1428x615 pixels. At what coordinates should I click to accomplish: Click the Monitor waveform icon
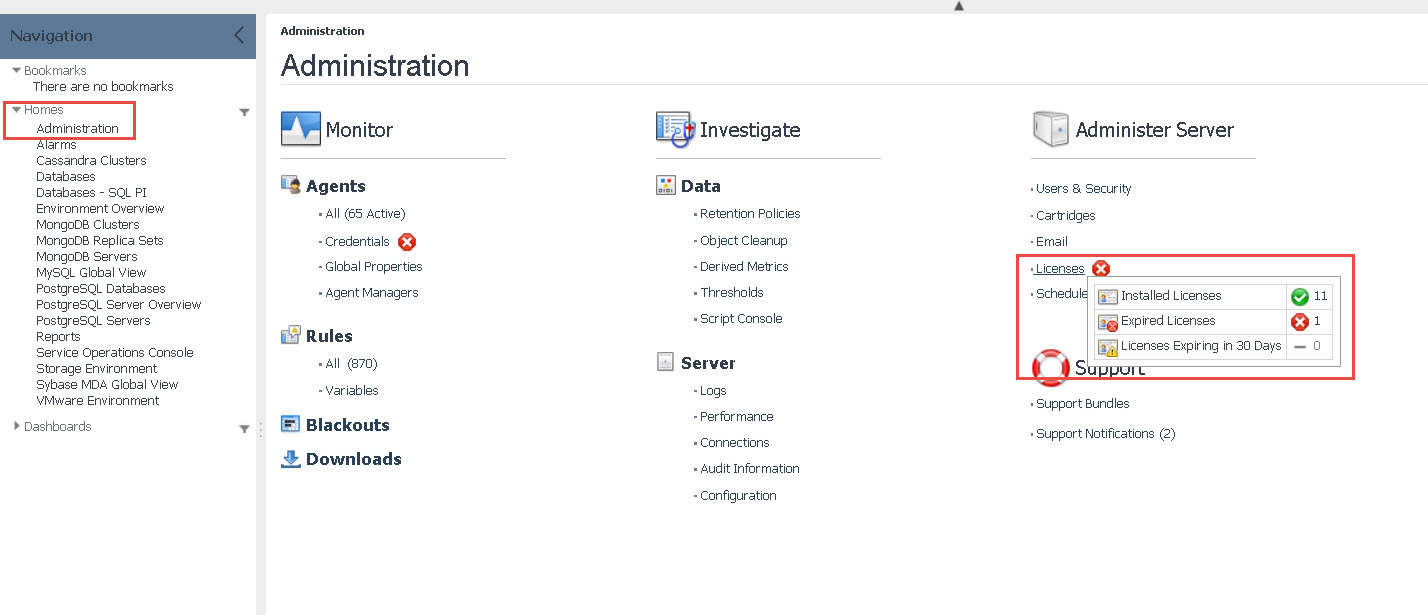(x=300, y=129)
